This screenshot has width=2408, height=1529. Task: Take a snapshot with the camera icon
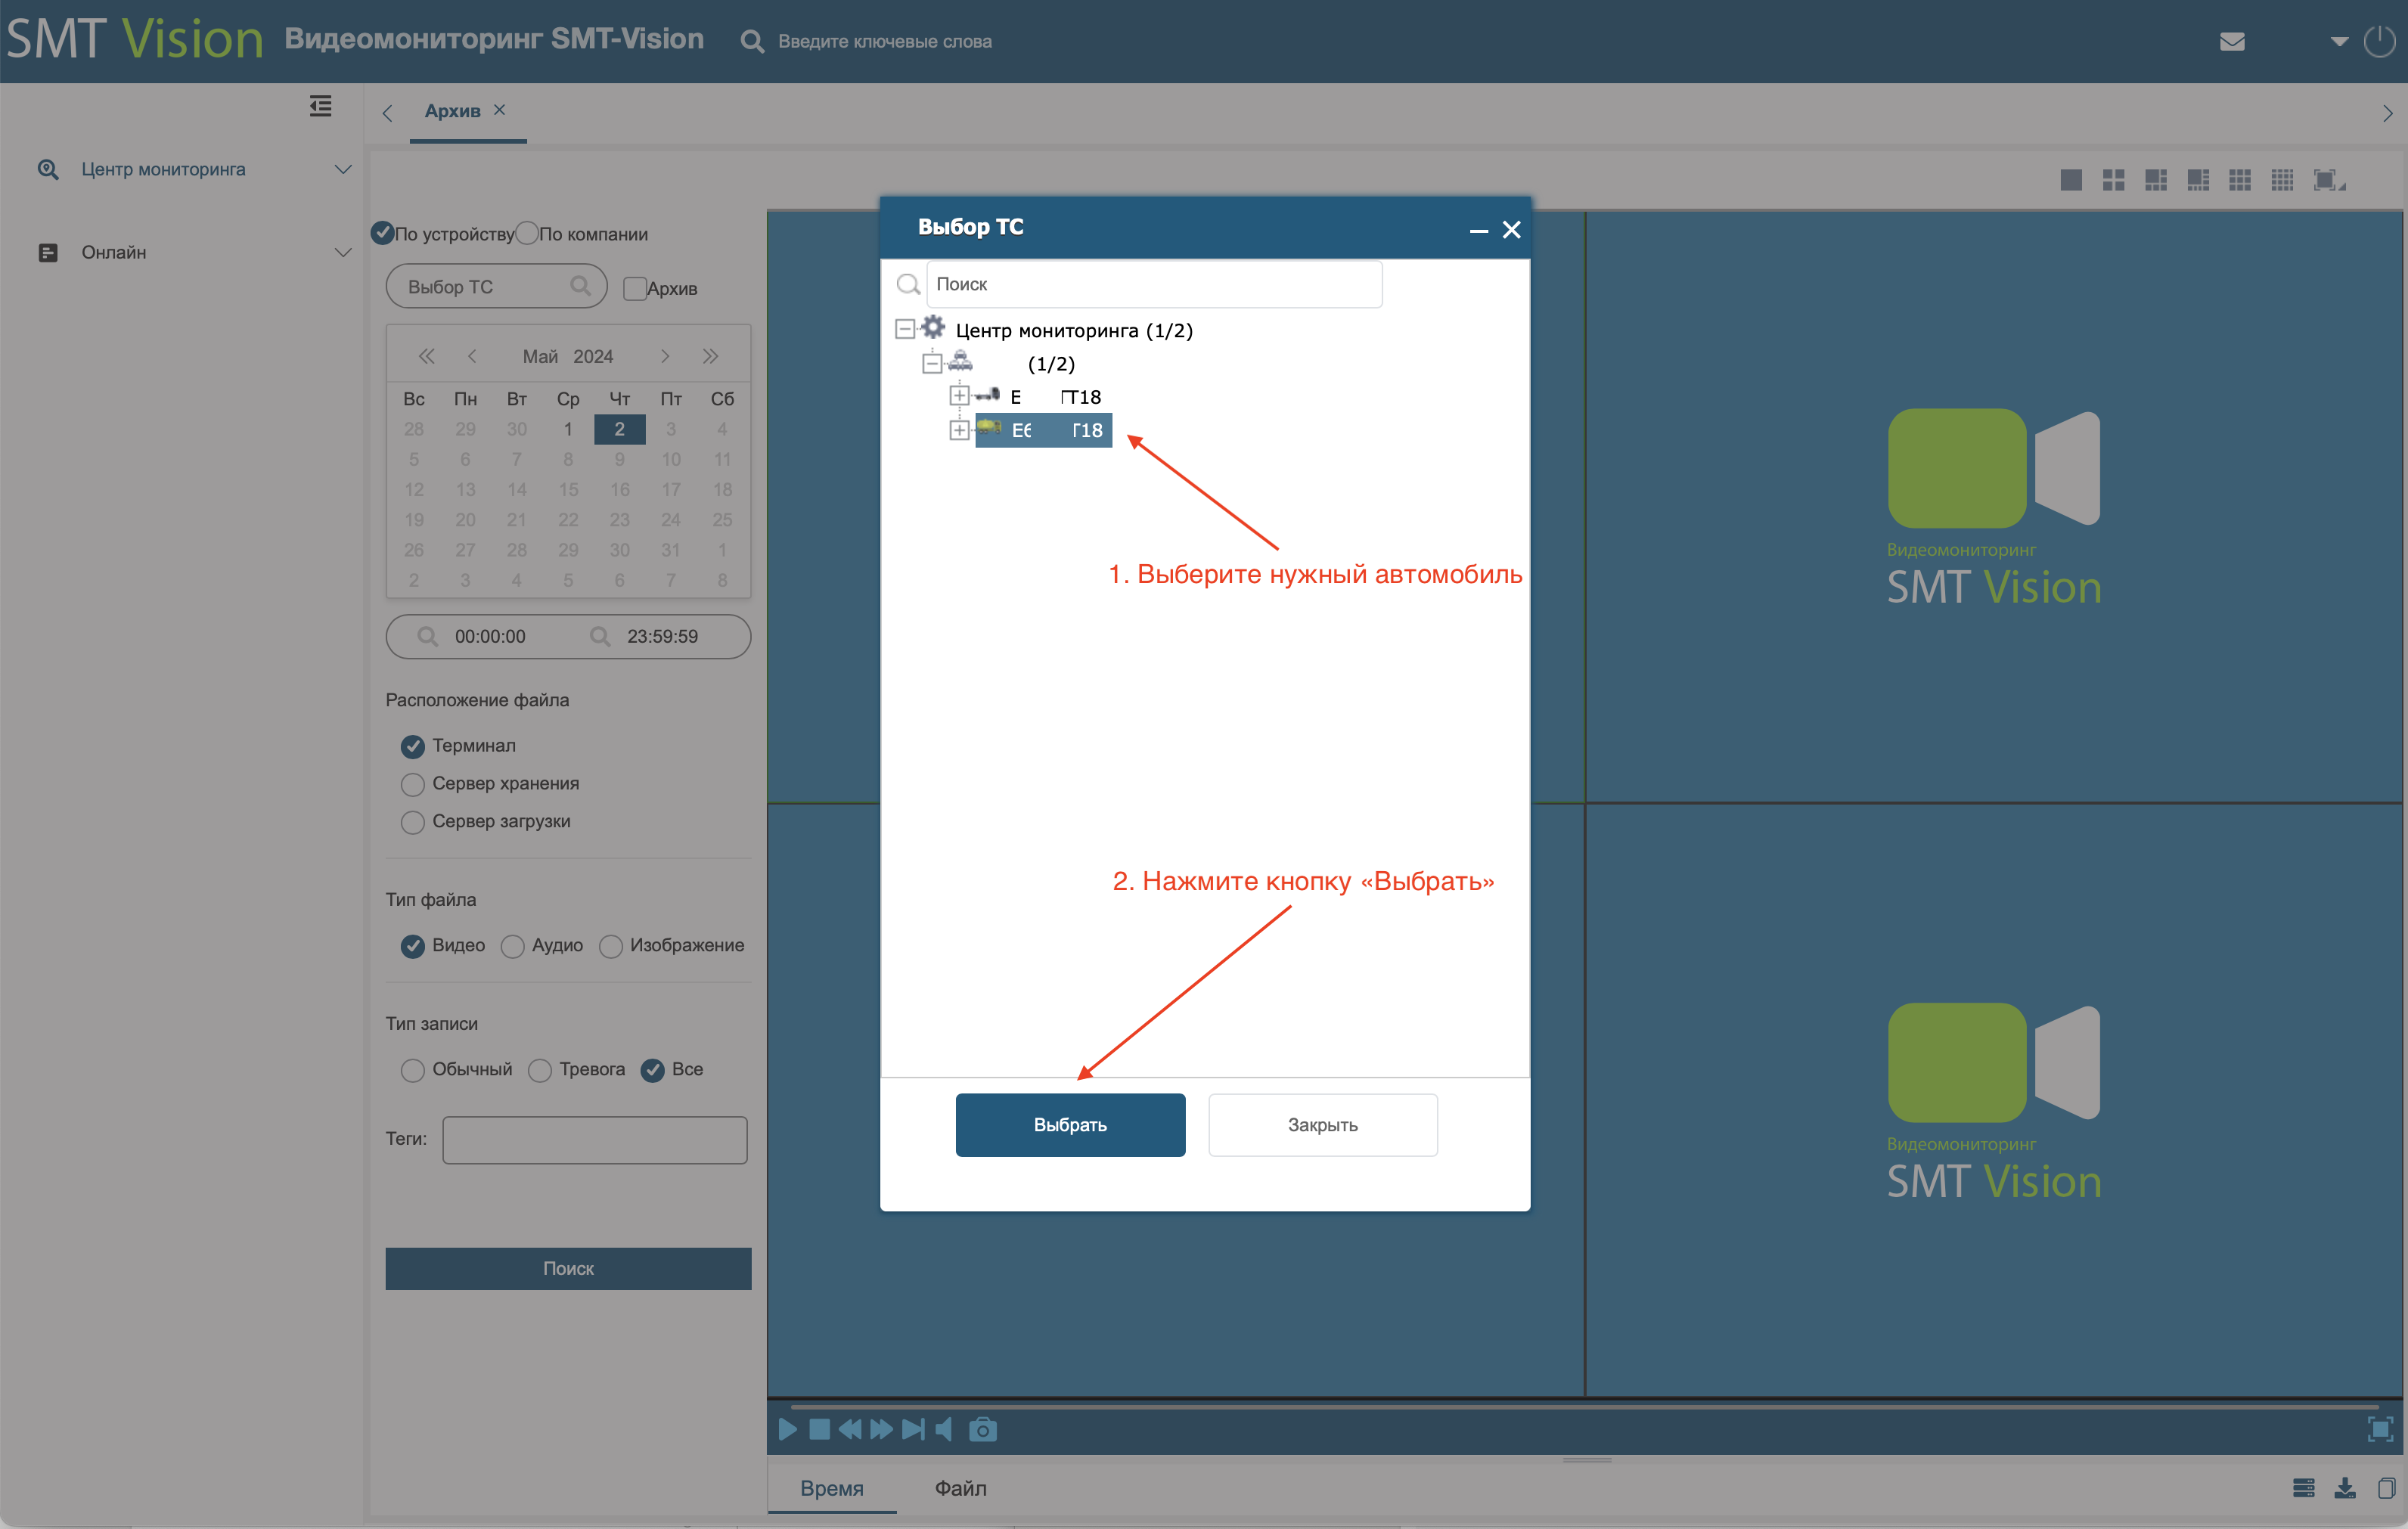[x=983, y=1429]
